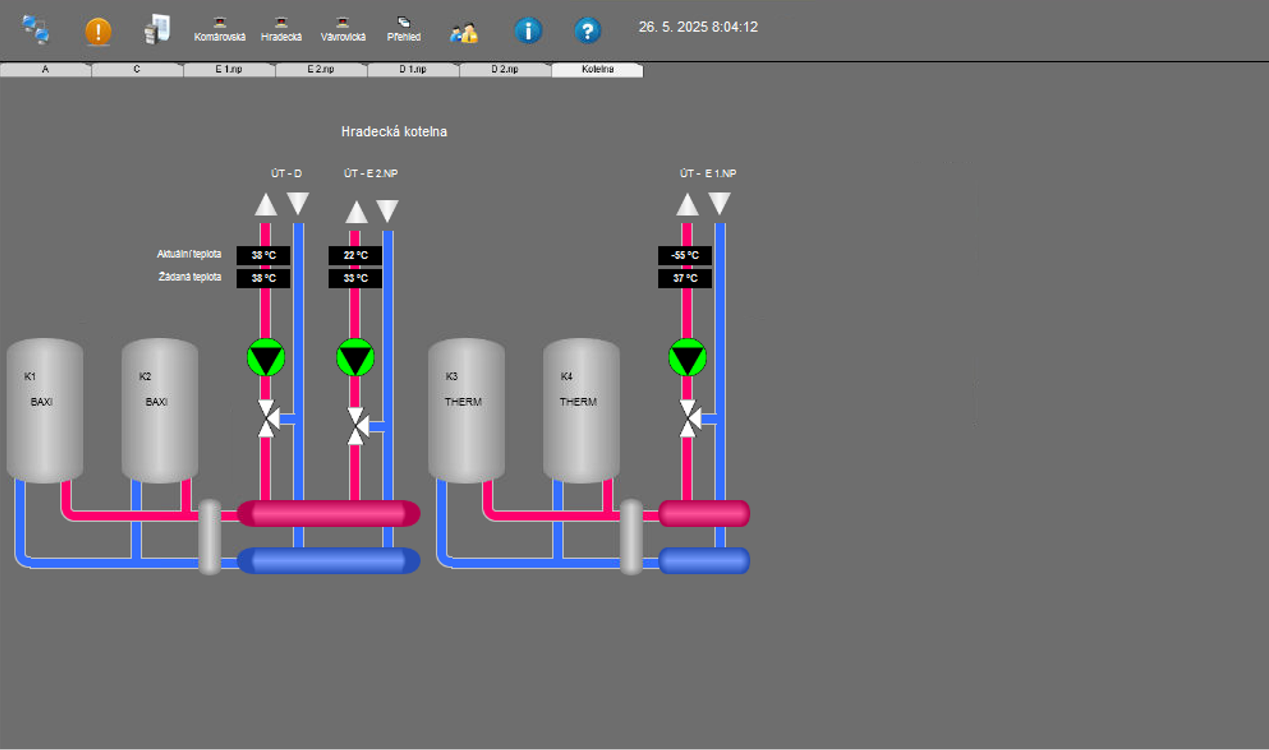Click the network connection computers icon

pos(36,30)
